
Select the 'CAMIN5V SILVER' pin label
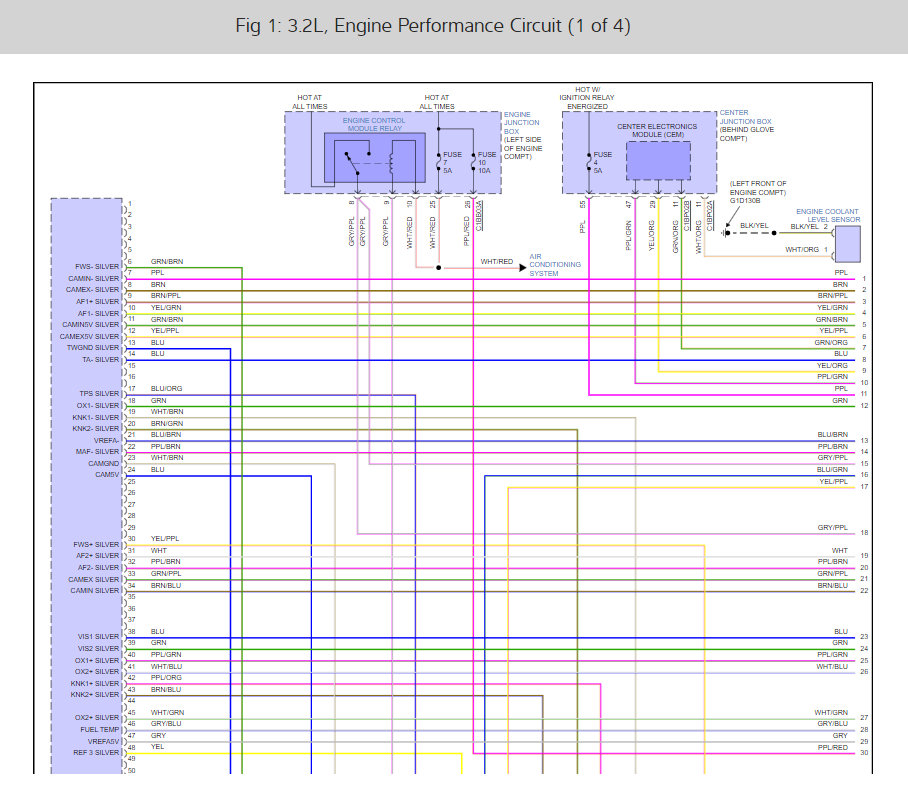coord(90,325)
